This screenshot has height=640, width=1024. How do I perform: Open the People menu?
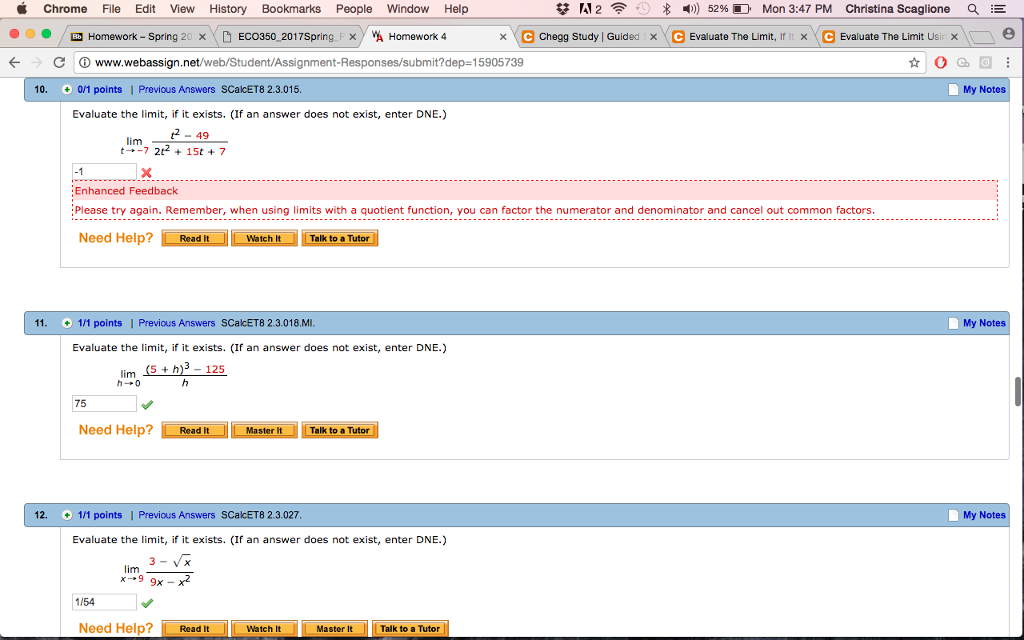pyautogui.click(x=354, y=8)
